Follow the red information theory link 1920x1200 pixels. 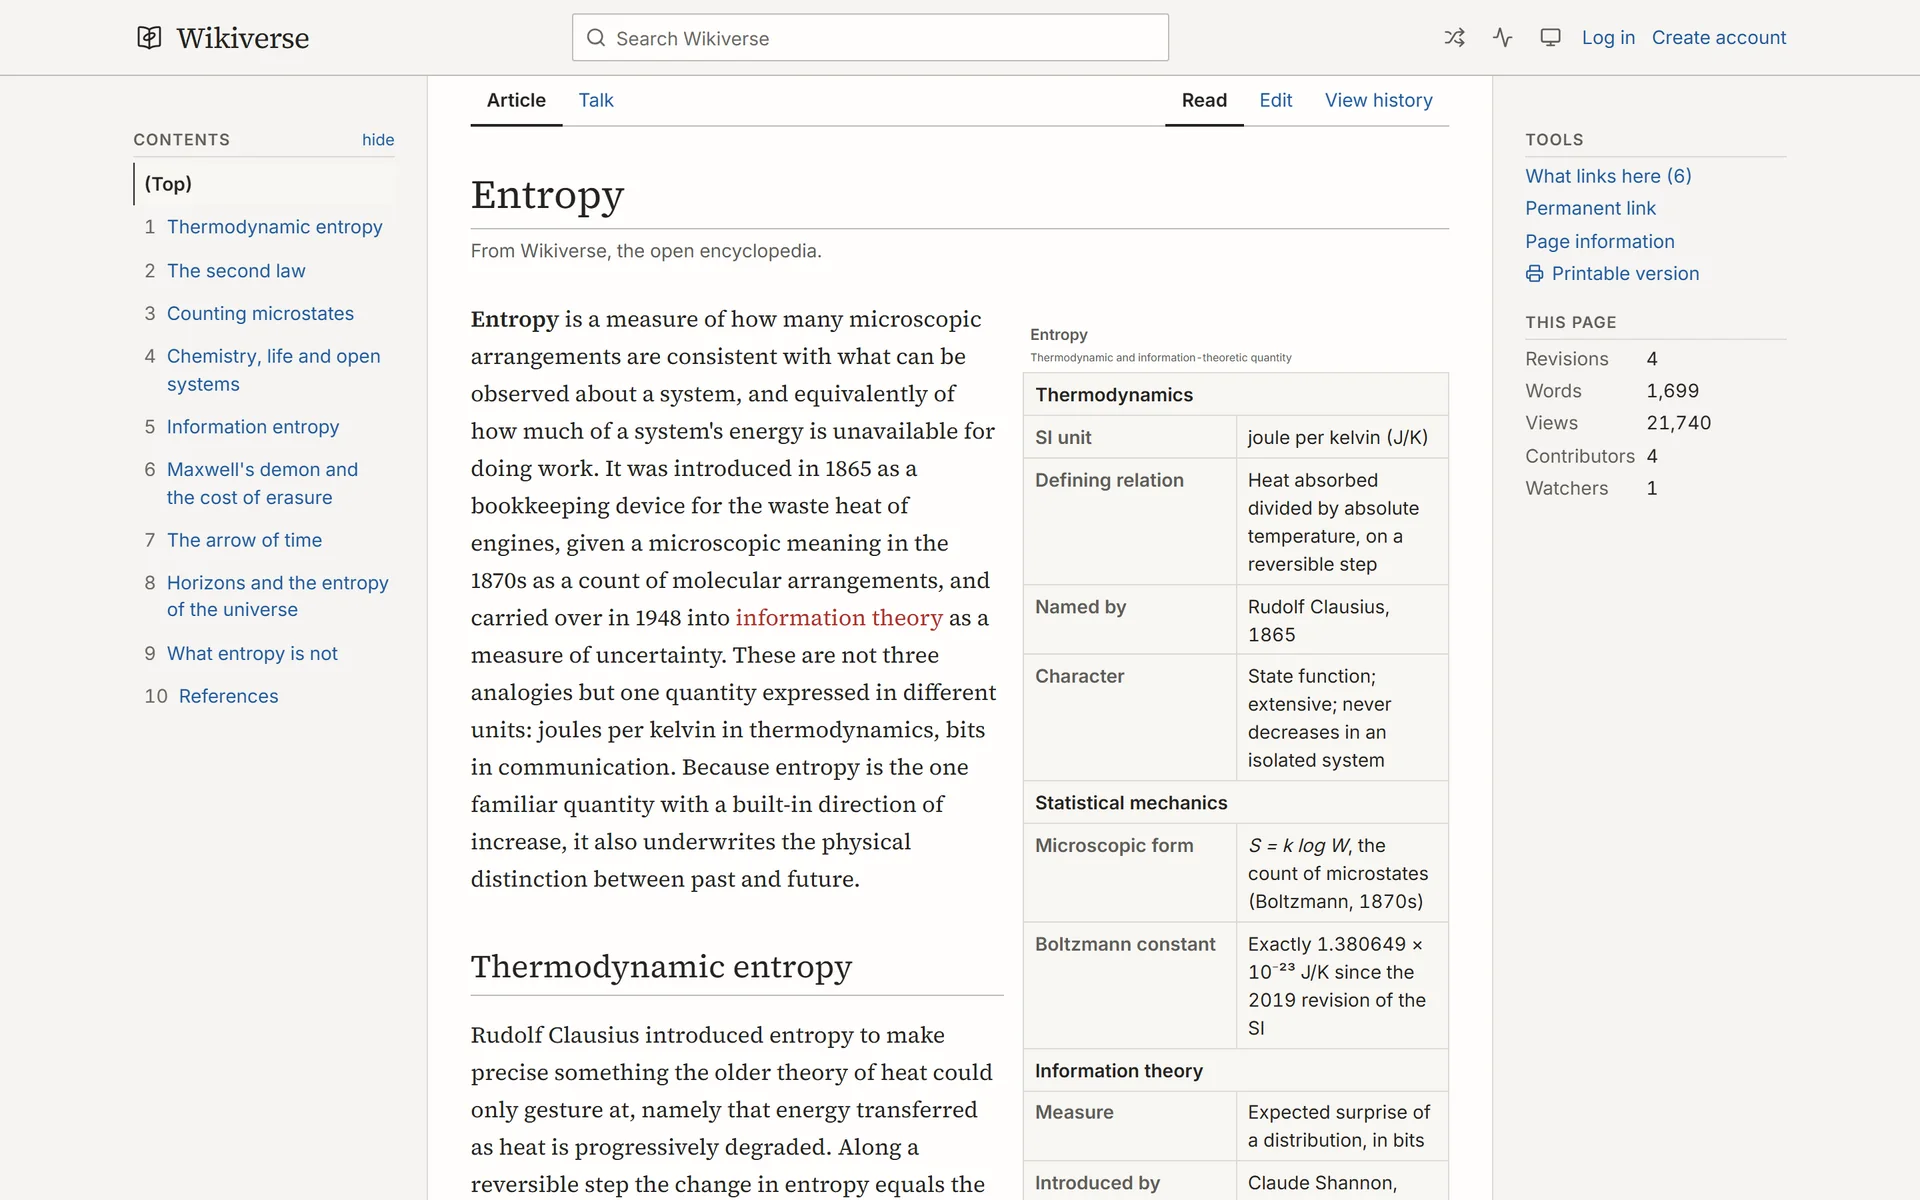click(839, 618)
